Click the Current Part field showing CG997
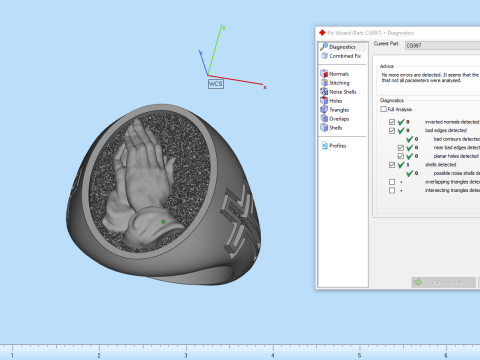The height and width of the screenshot is (360, 480). tap(442, 45)
